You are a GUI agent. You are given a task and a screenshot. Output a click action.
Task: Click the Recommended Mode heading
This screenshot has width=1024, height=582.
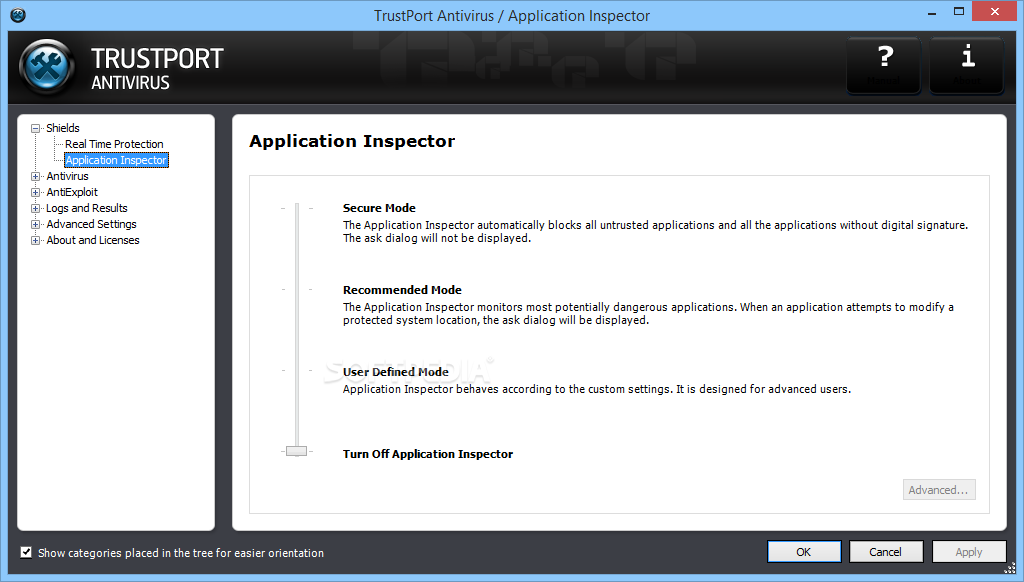coord(402,290)
